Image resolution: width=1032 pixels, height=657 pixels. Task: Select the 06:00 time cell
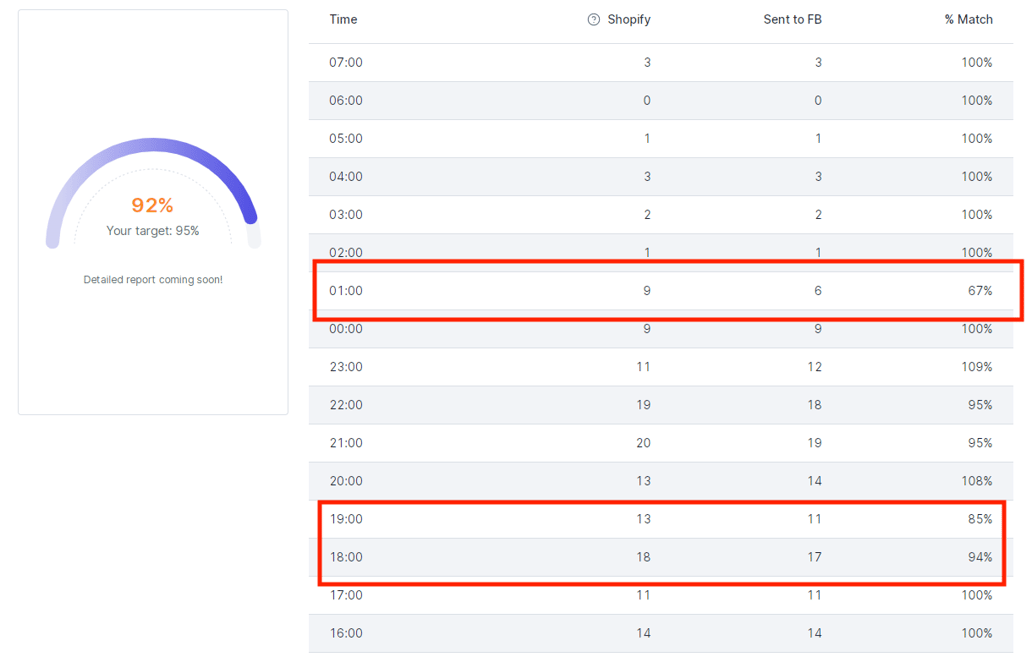pos(346,101)
